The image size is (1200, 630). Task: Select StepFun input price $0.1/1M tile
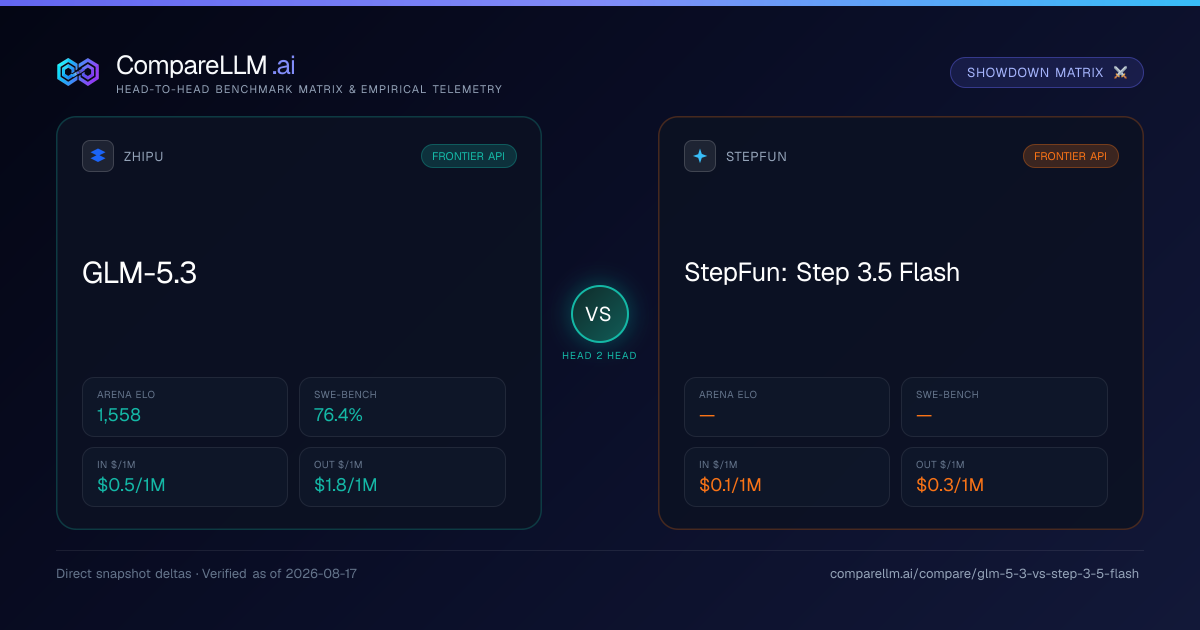tap(787, 477)
